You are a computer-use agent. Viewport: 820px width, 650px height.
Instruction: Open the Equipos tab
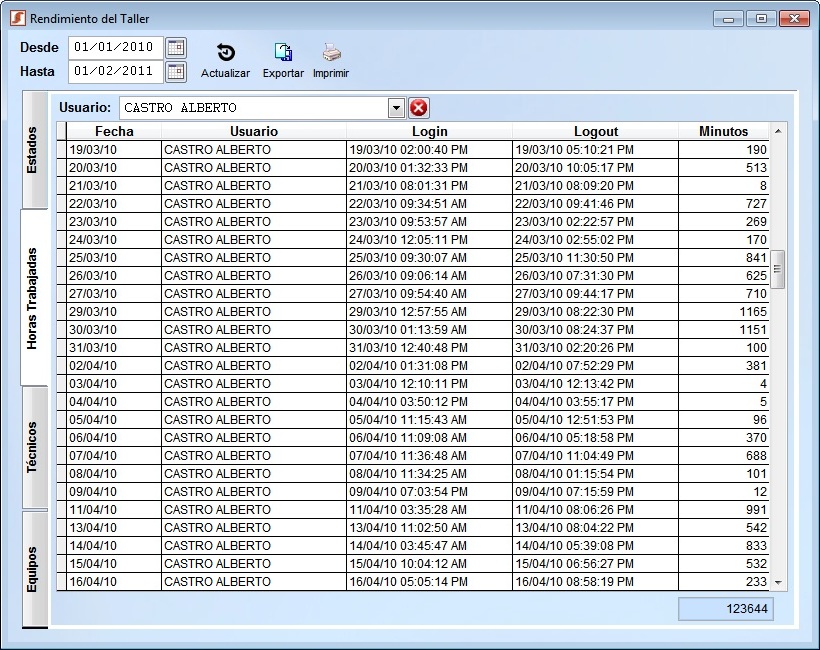(34, 568)
